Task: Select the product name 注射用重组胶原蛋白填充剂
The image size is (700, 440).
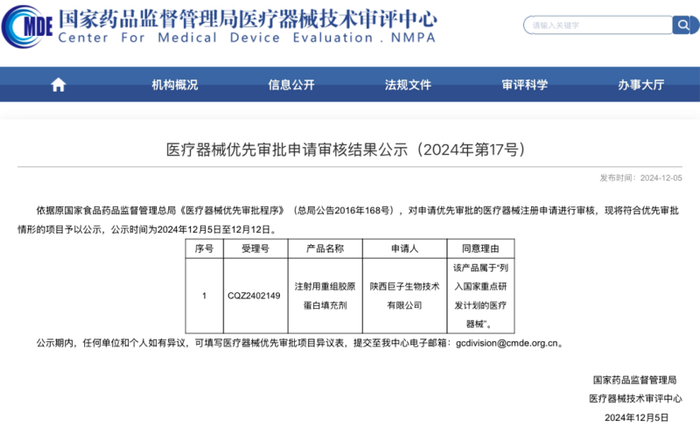Action: (325, 296)
